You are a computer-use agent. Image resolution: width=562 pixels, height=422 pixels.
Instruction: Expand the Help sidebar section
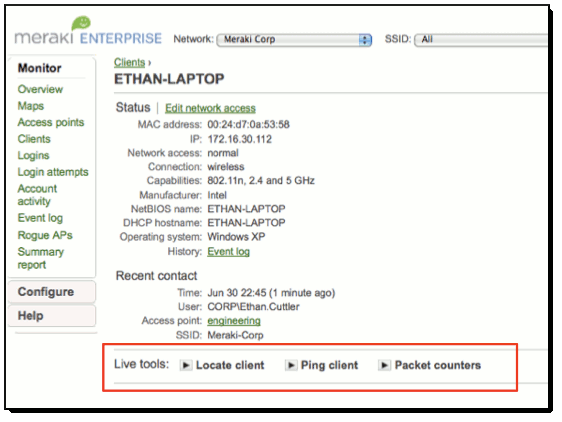click(x=52, y=316)
